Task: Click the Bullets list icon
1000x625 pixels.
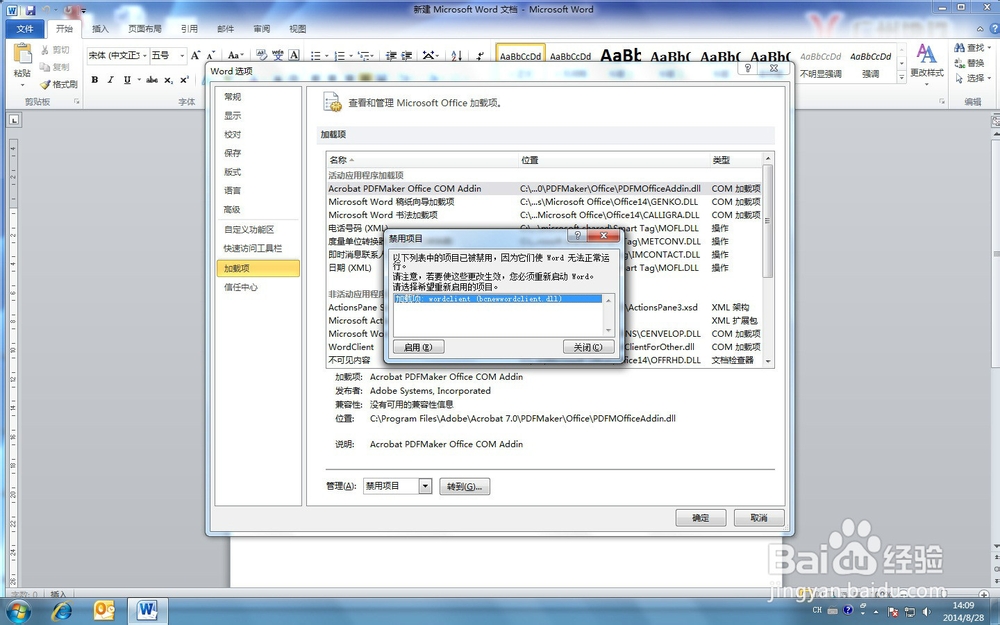Action: coord(318,56)
